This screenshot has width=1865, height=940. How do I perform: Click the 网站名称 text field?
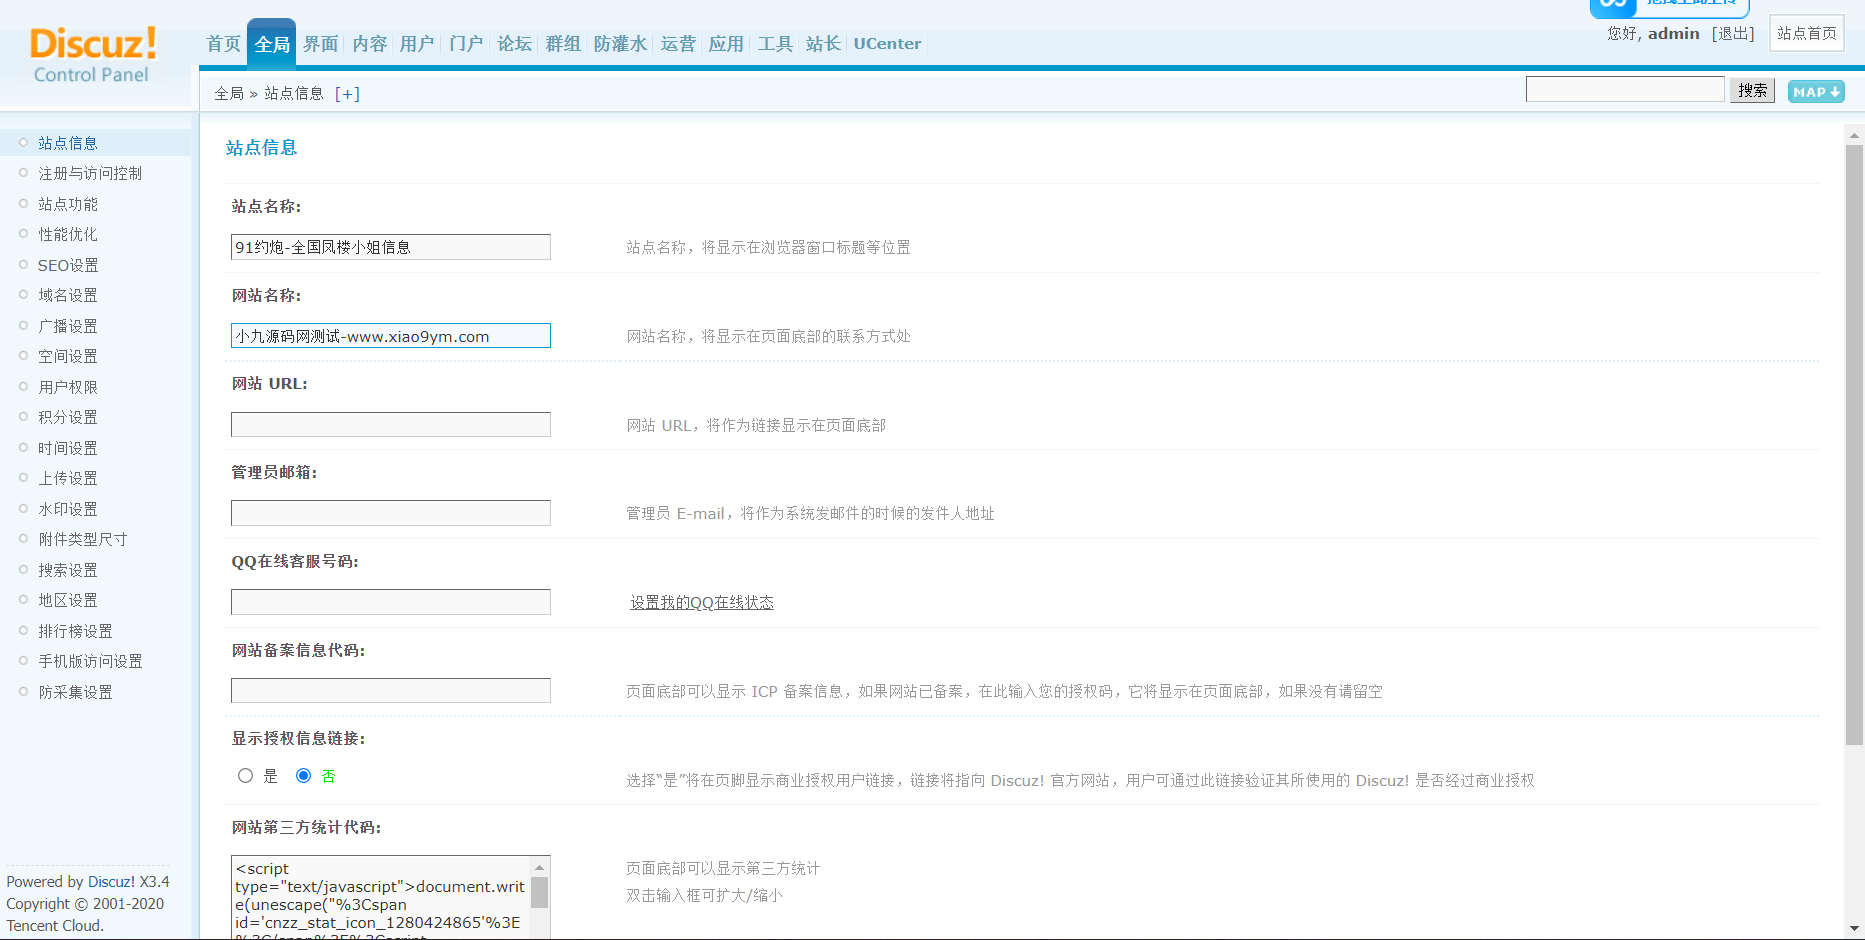[x=391, y=336]
